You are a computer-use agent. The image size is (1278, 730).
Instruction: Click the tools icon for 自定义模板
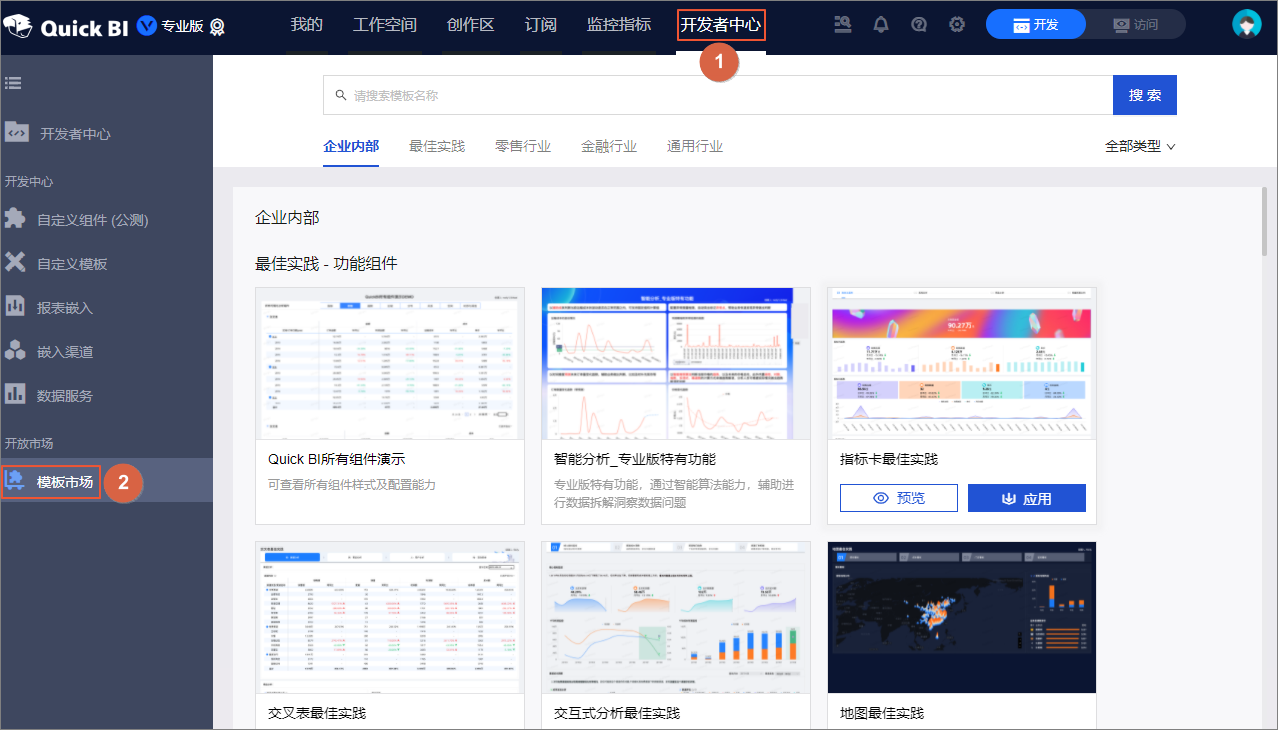(15, 263)
